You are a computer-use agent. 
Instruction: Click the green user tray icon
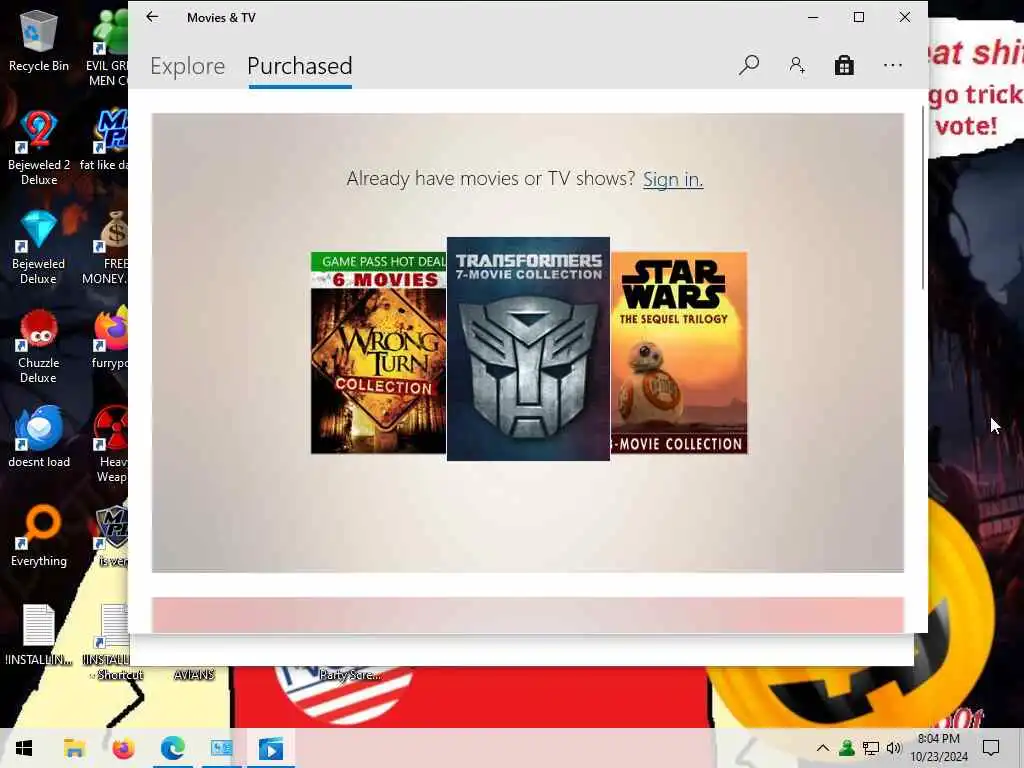pyautogui.click(x=846, y=748)
